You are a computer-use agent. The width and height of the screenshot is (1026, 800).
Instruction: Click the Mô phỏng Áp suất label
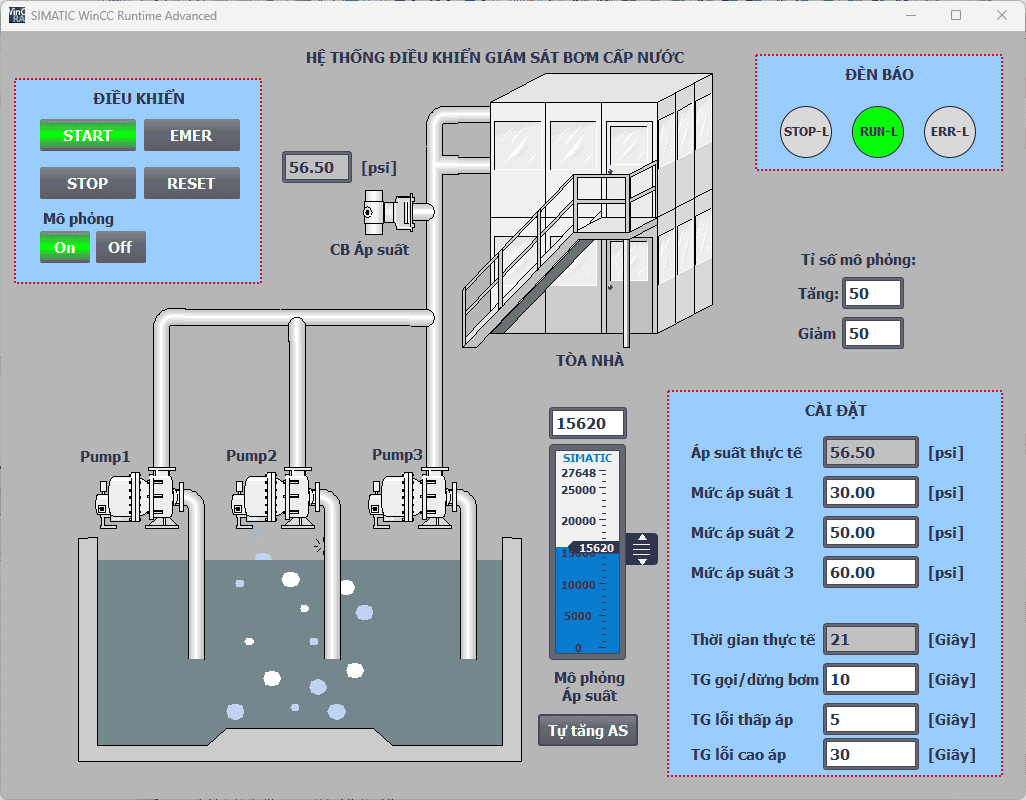coord(589,687)
